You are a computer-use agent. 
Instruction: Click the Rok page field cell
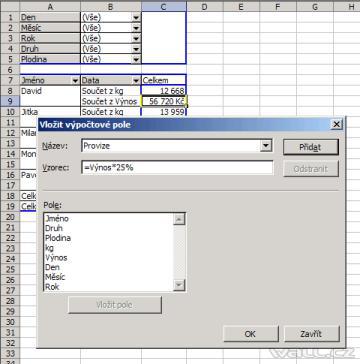(x=50, y=38)
